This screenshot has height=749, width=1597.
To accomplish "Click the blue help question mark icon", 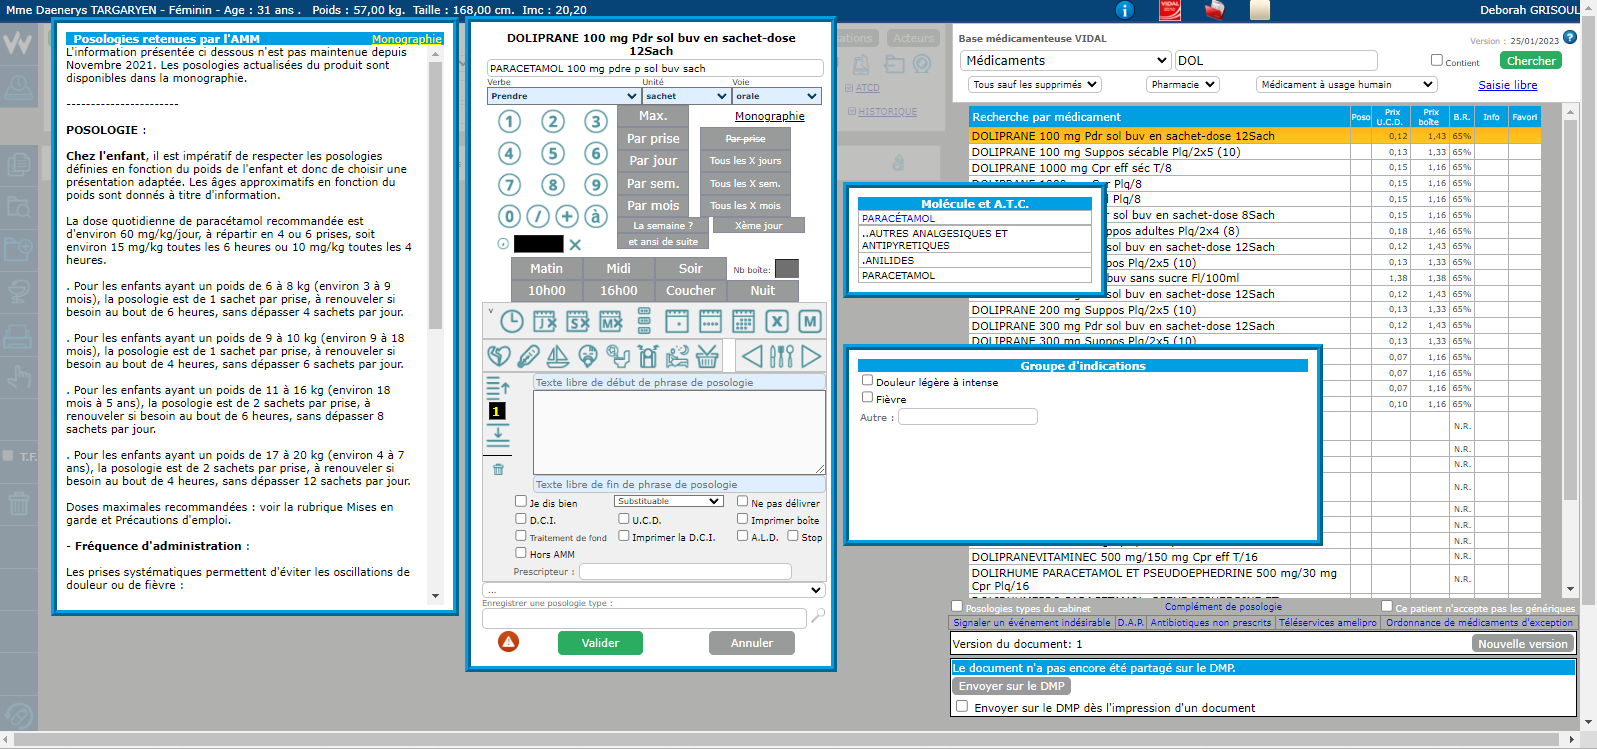I will pyautogui.click(x=1570, y=38).
